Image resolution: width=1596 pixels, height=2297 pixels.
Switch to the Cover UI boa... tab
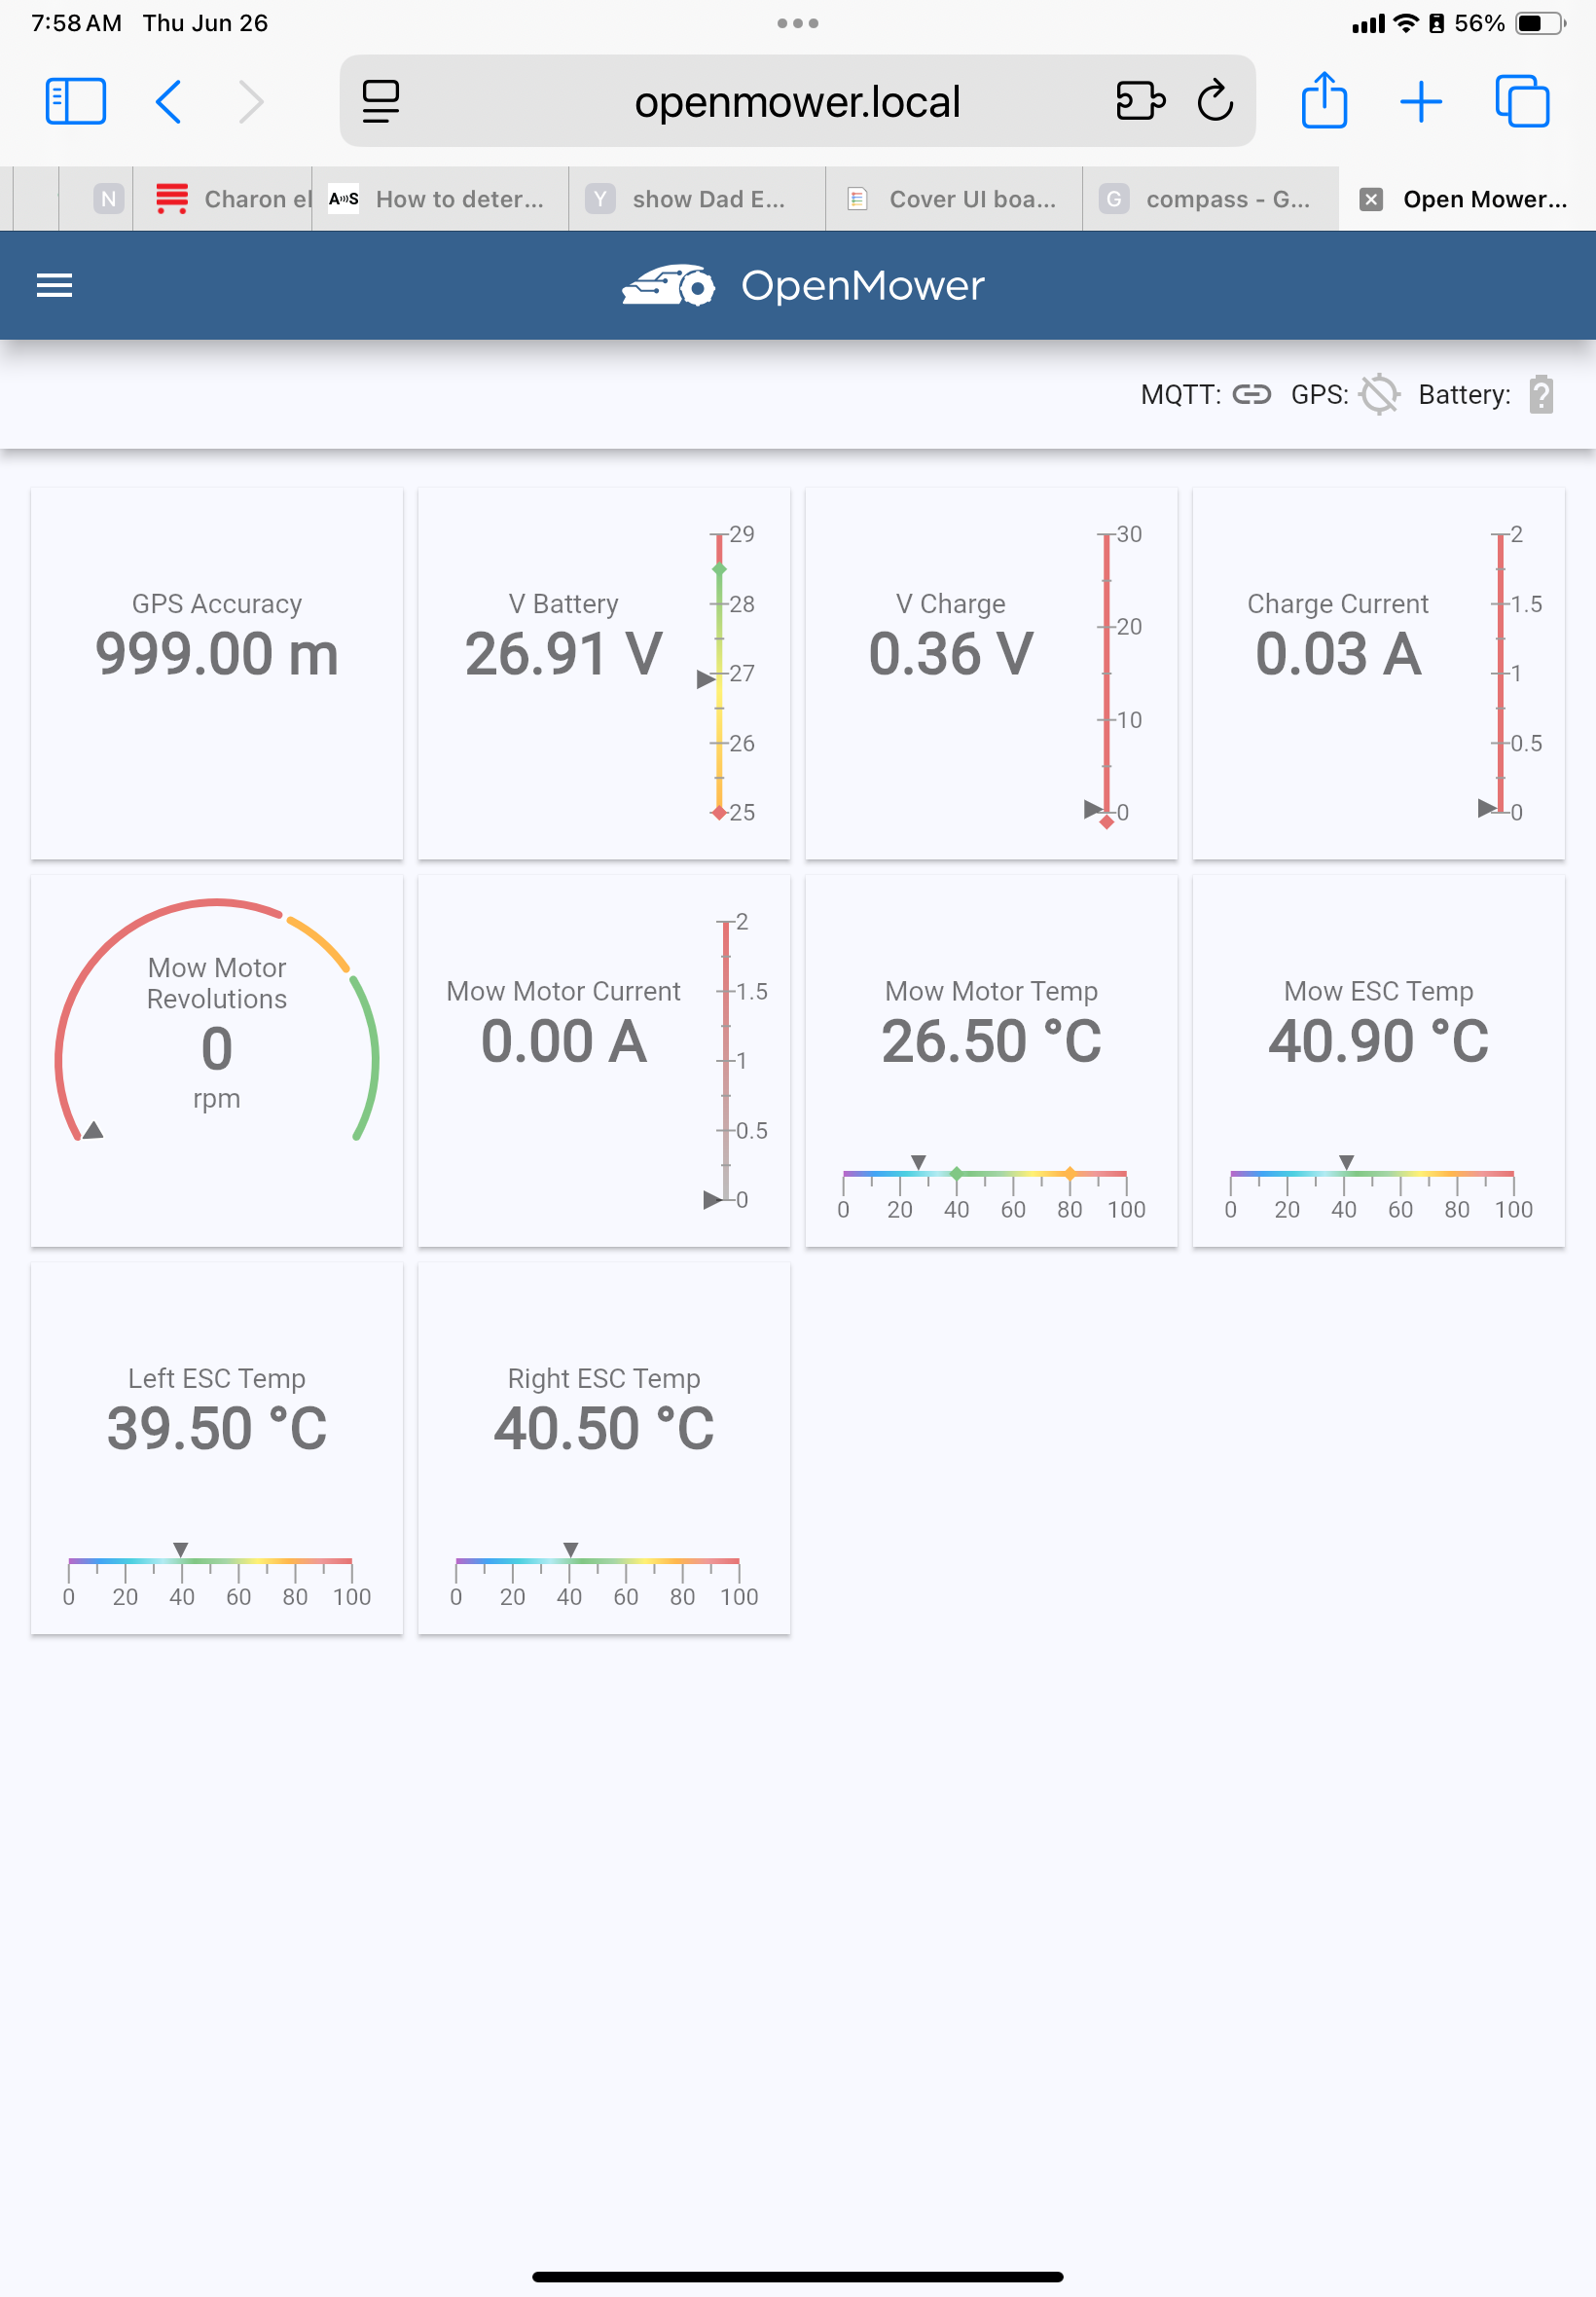[954, 199]
